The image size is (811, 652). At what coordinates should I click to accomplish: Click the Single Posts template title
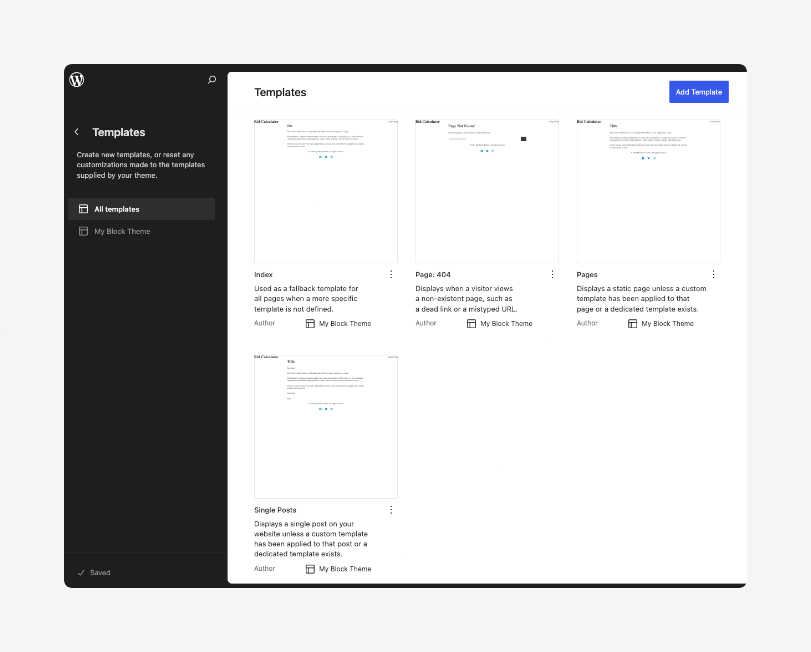pos(275,510)
